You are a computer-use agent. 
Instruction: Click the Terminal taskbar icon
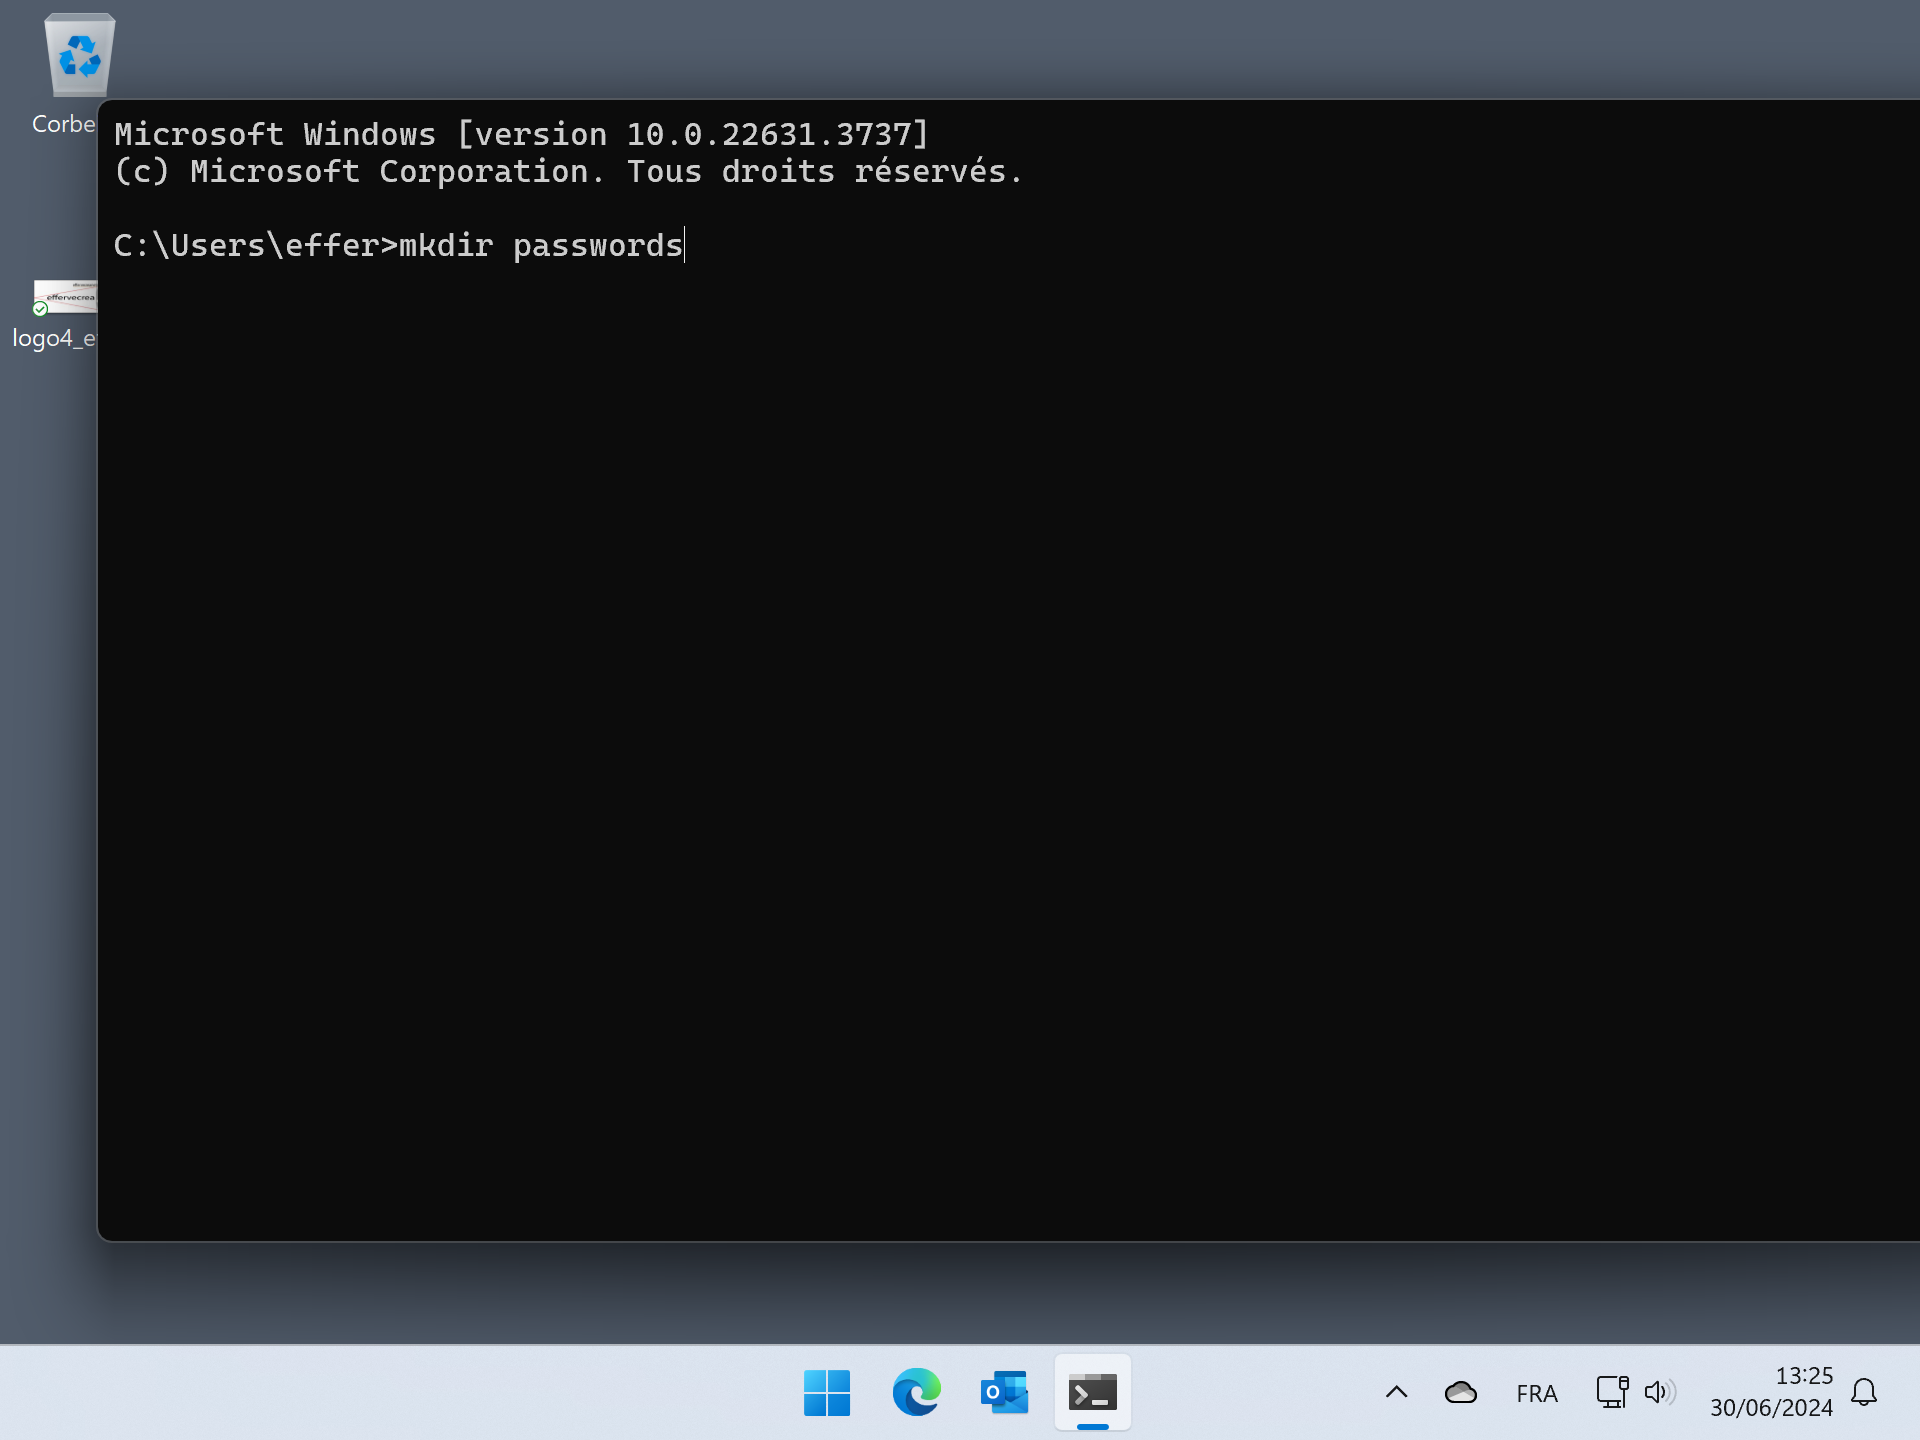click(1092, 1392)
